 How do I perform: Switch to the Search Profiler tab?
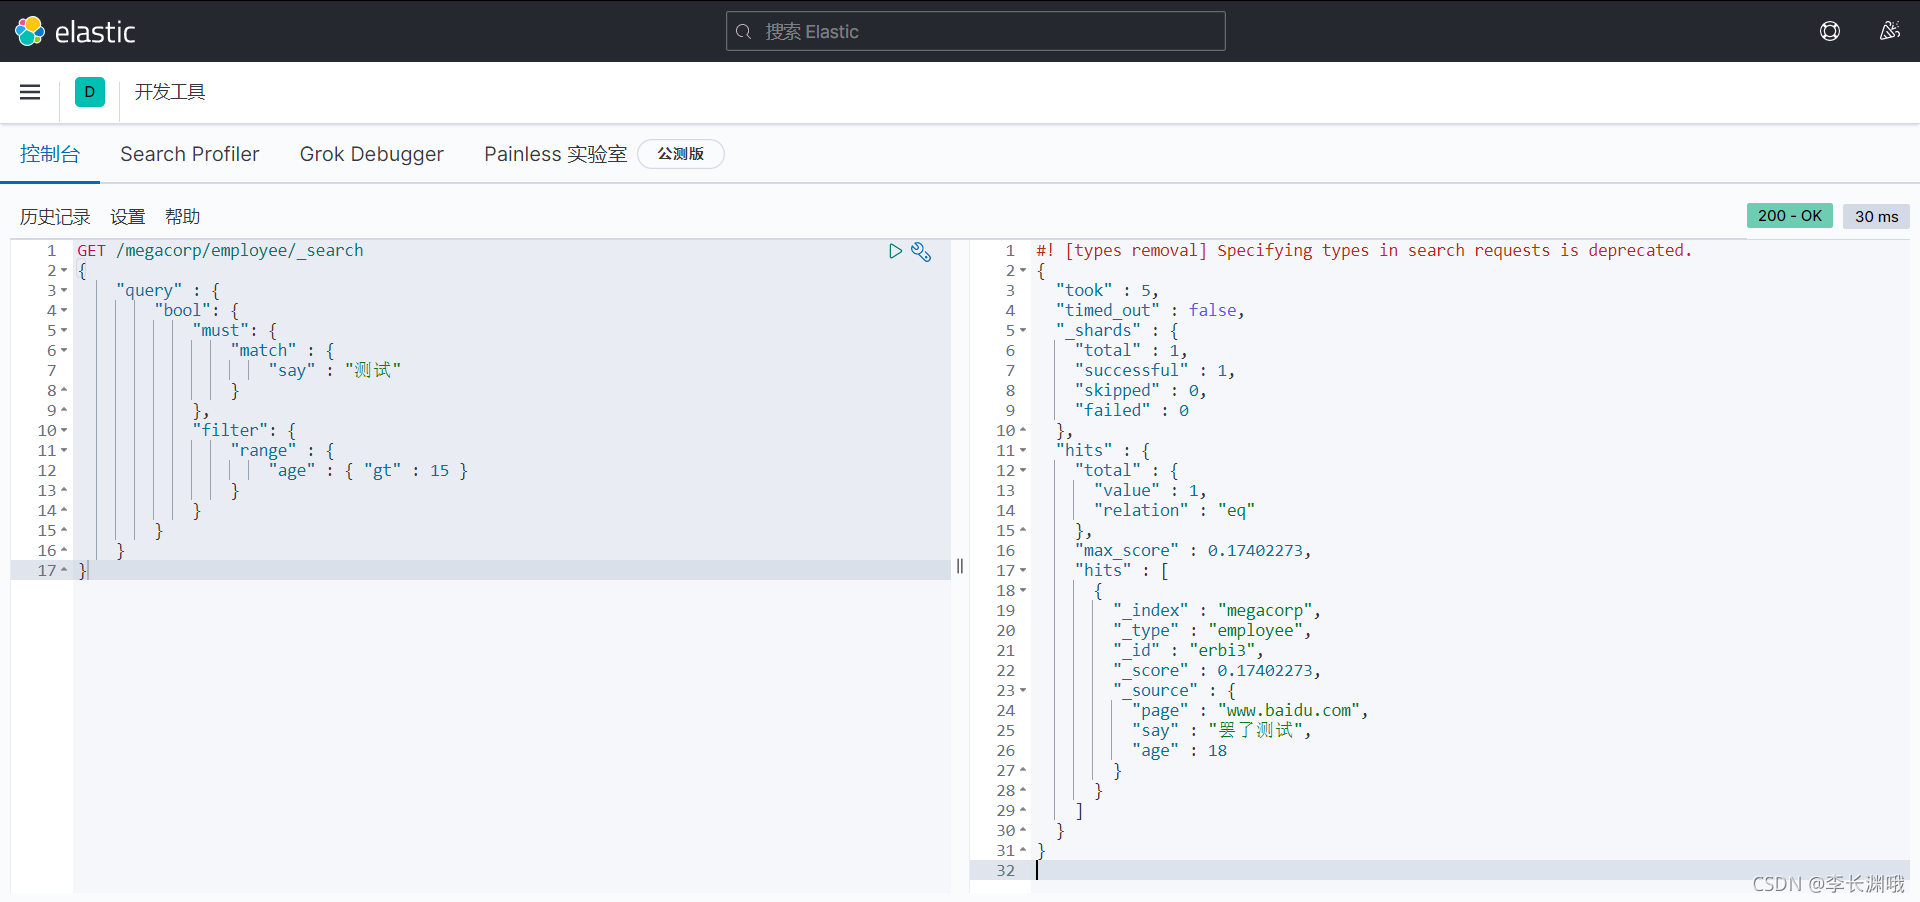(x=190, y=154)
